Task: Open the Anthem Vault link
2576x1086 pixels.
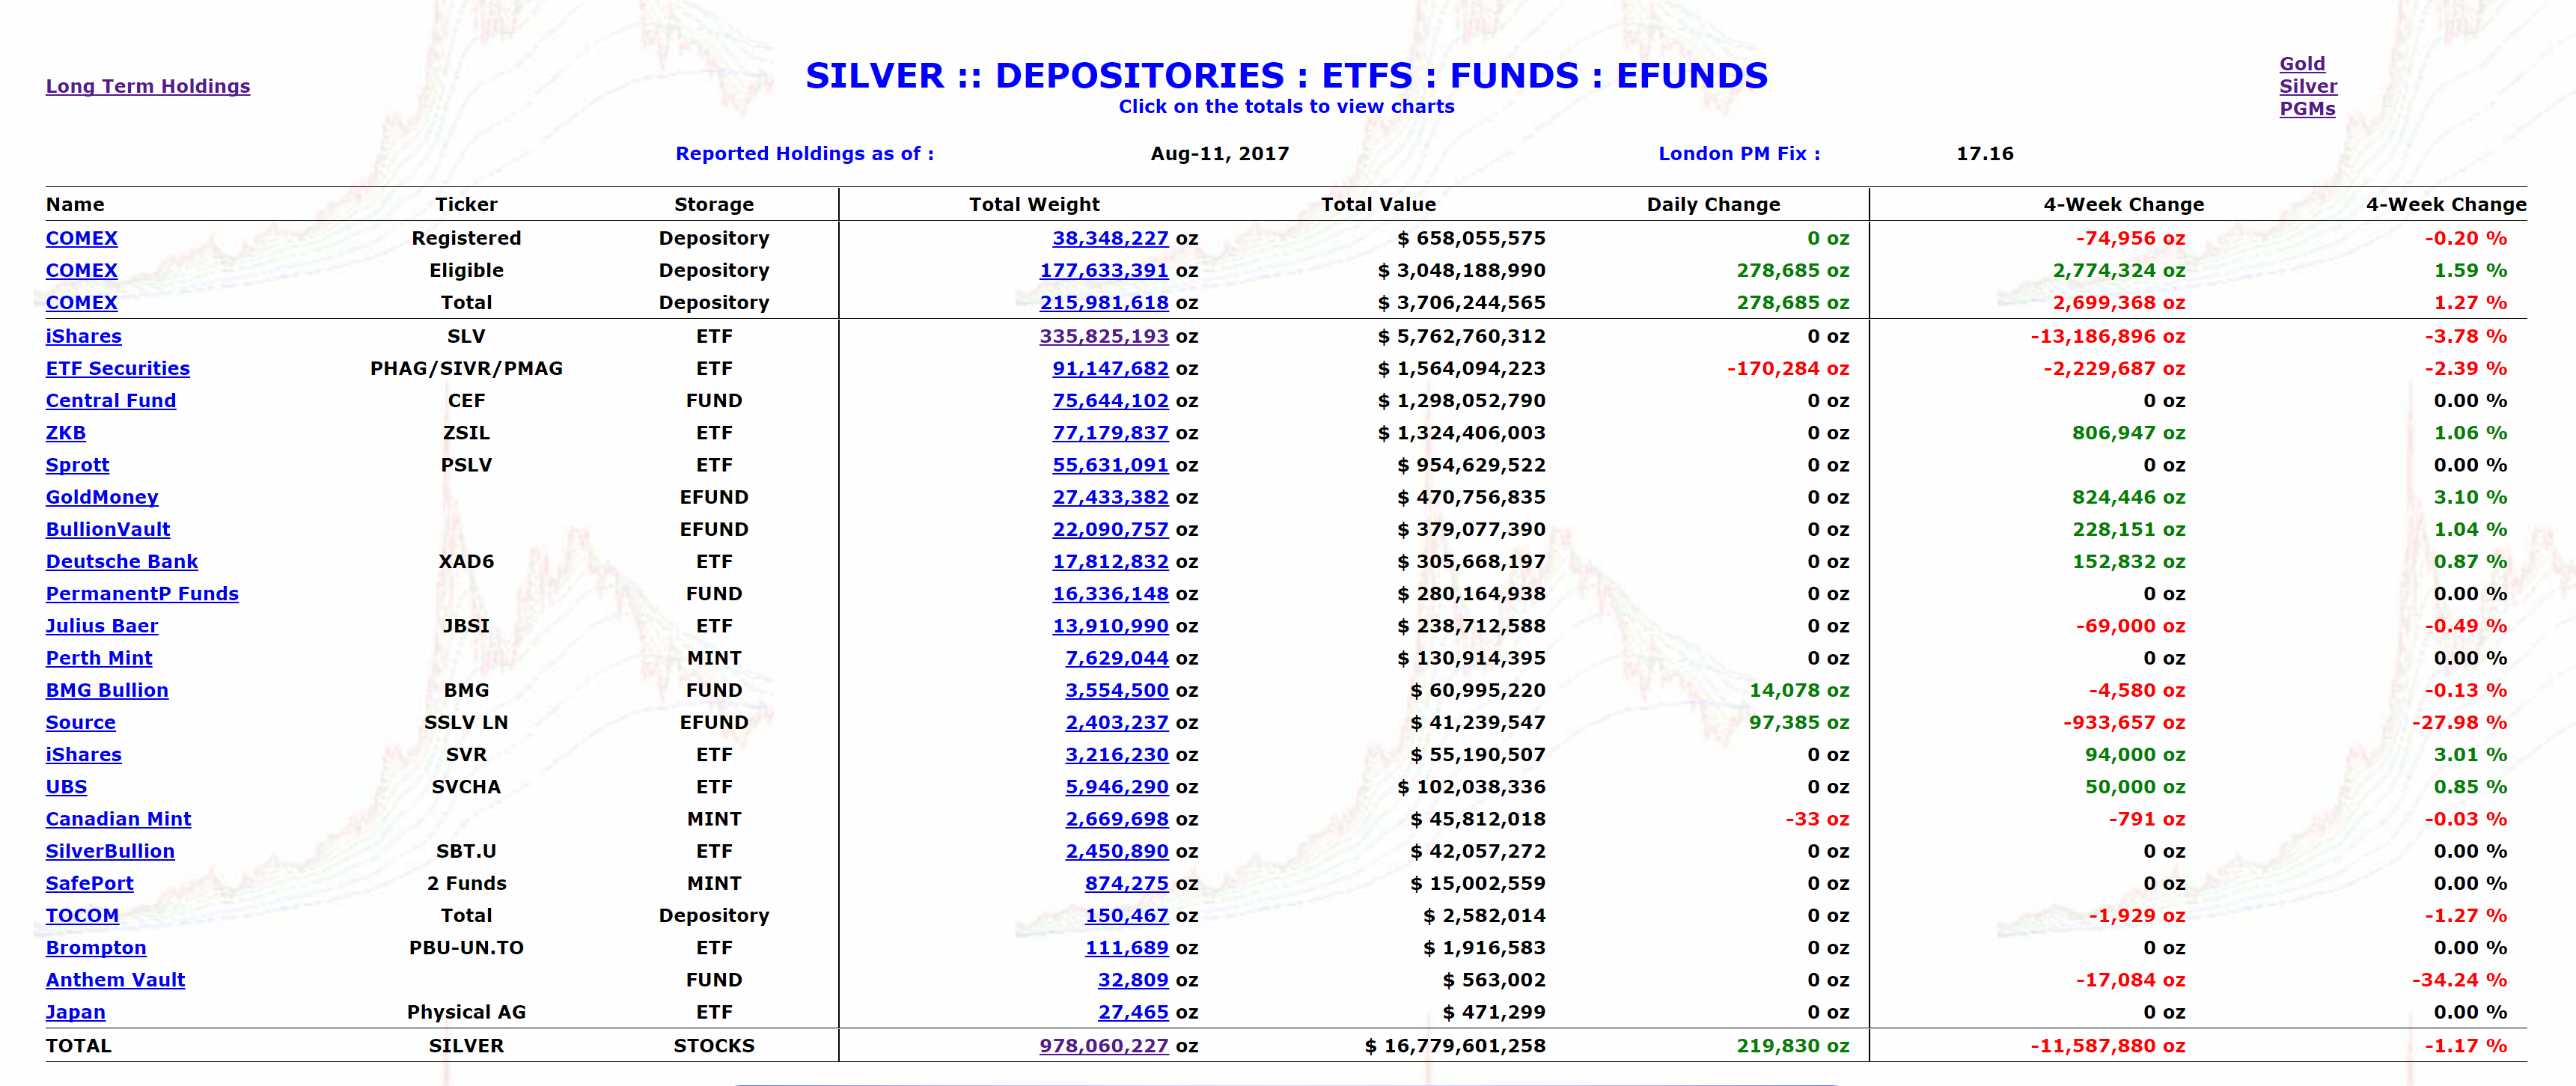Action: coord(115,980)
